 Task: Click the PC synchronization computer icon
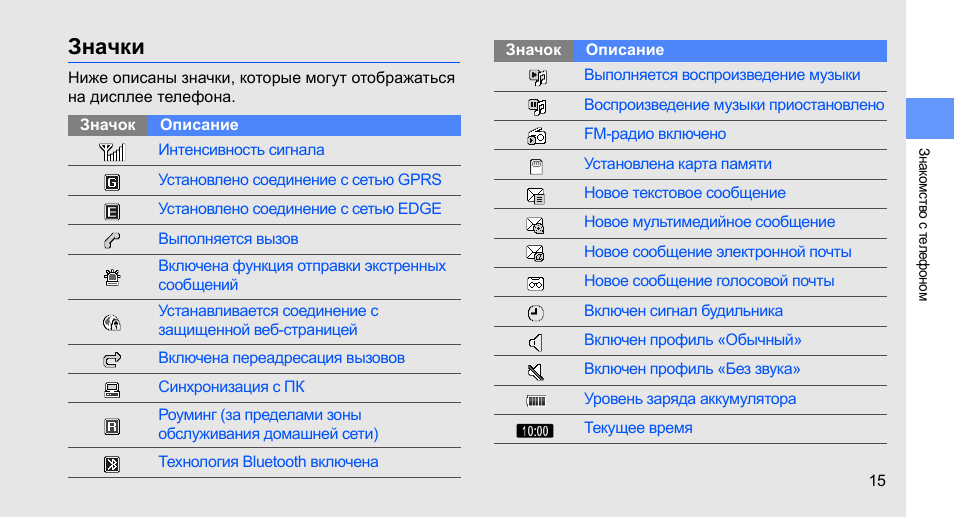[111, 390]
